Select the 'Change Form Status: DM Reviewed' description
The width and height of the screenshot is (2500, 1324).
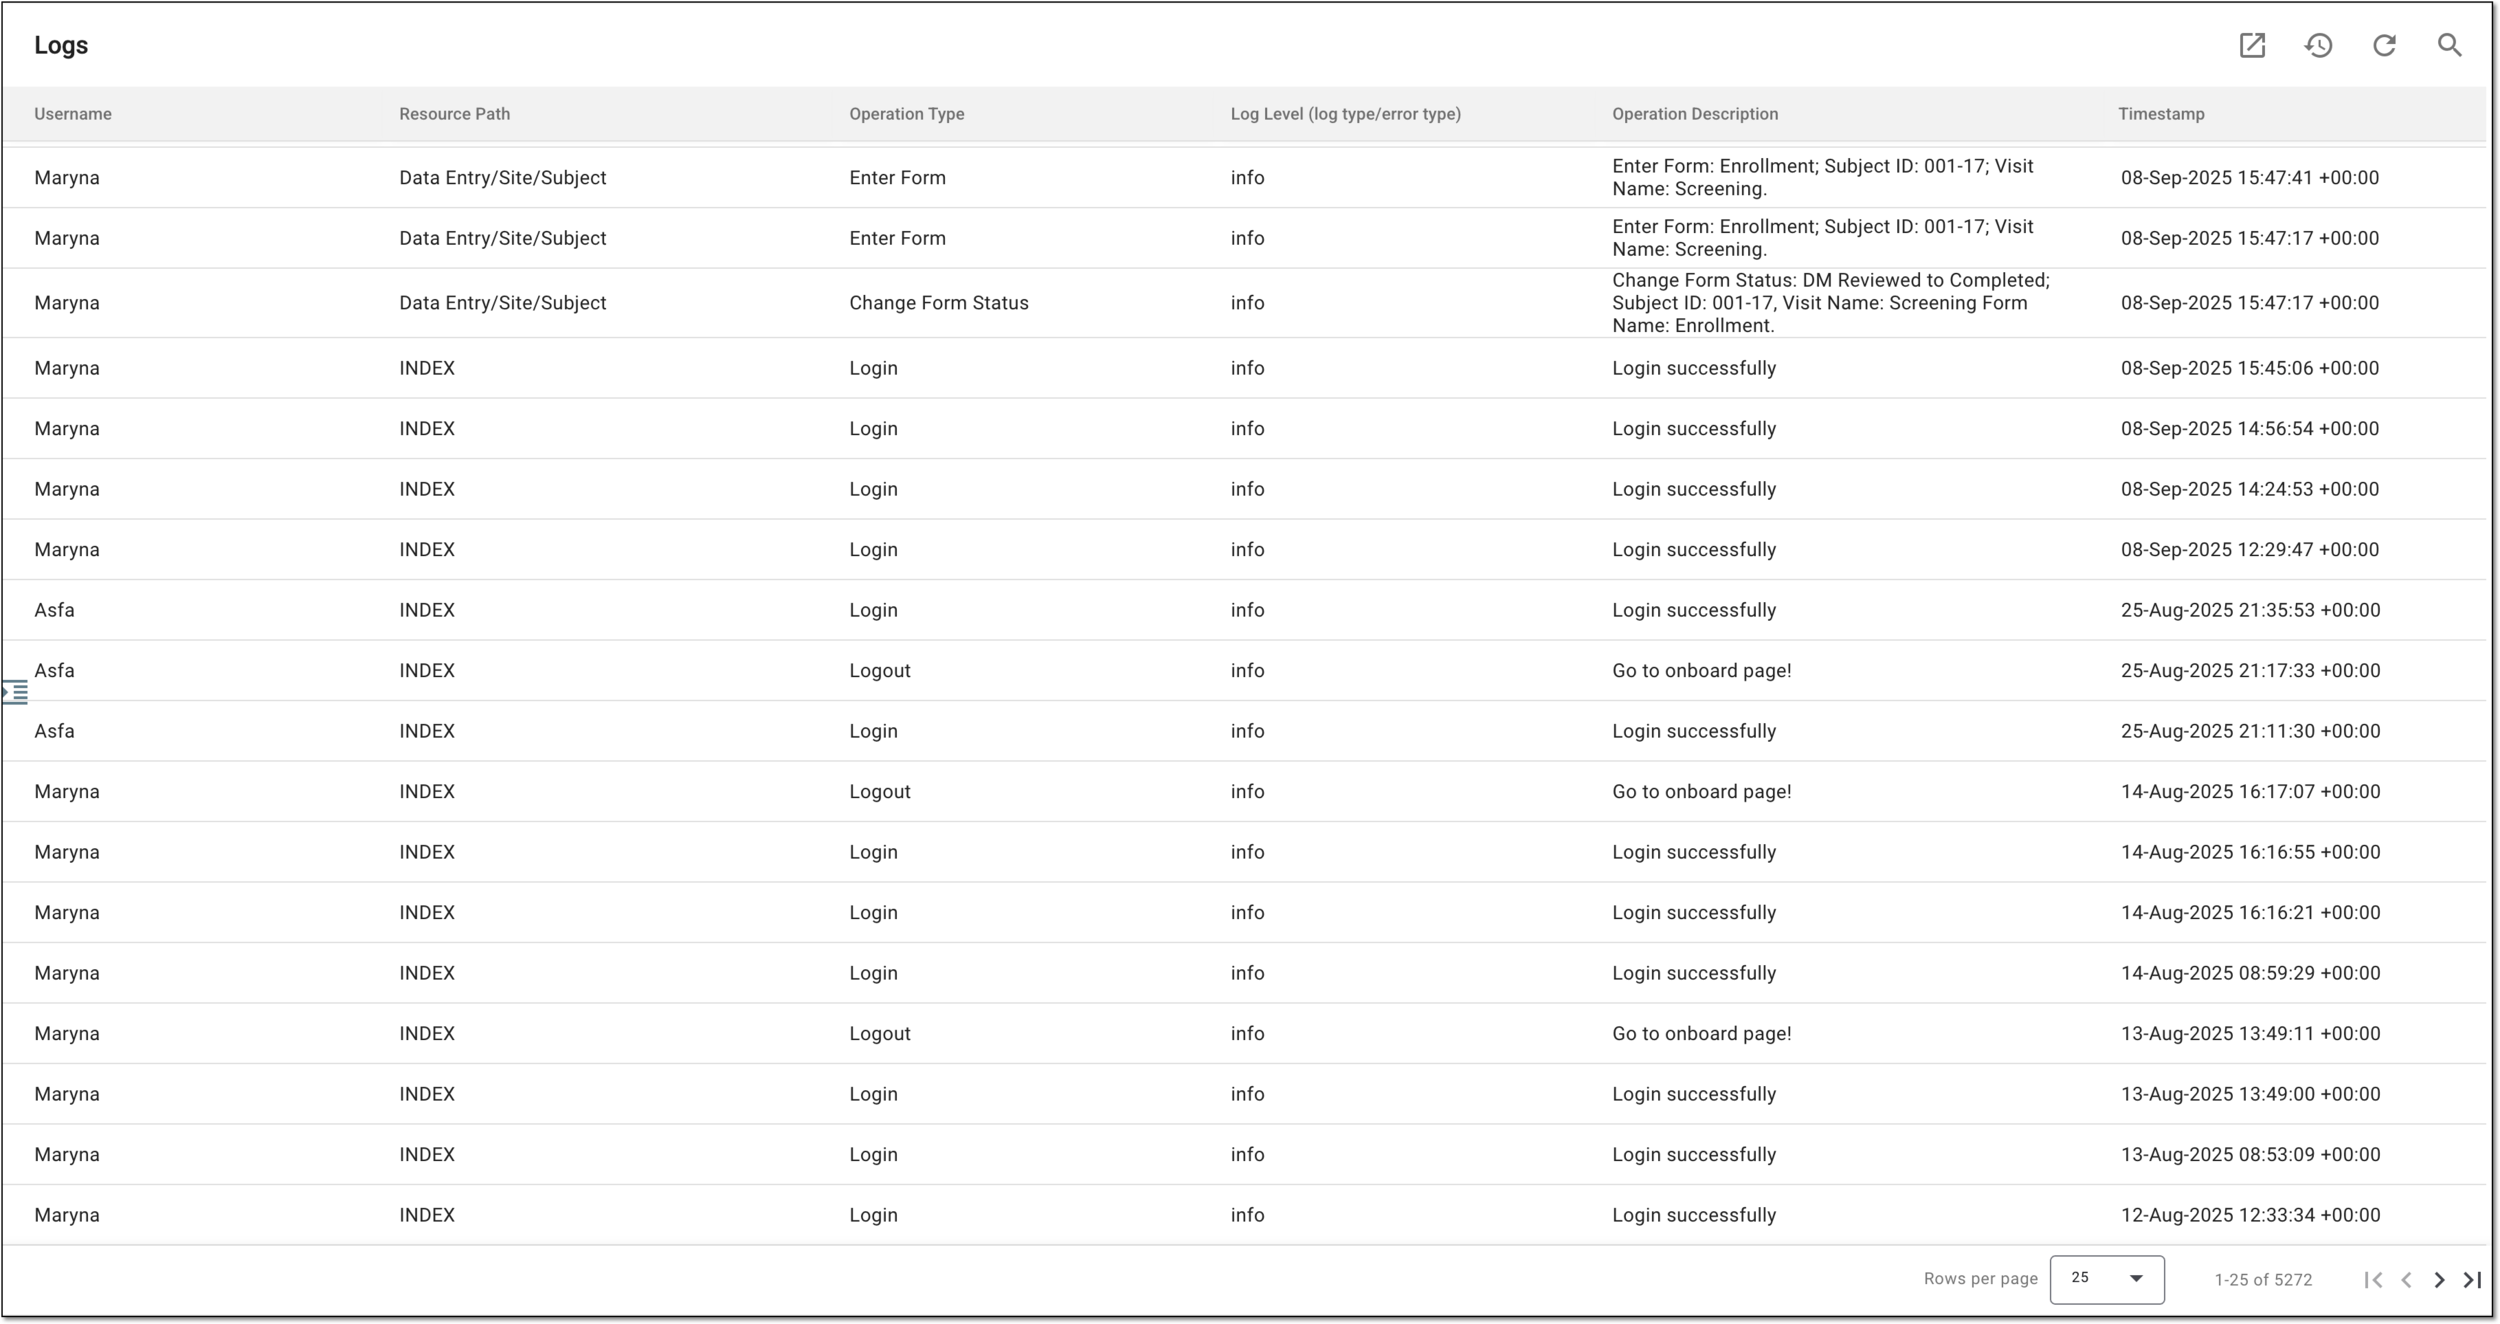[1831, 303]
